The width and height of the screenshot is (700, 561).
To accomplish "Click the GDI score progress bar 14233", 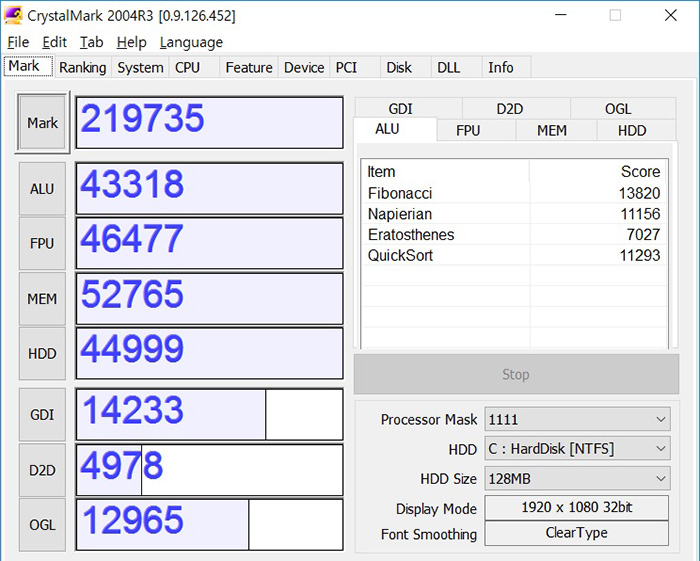I will [x=209, y=415].
